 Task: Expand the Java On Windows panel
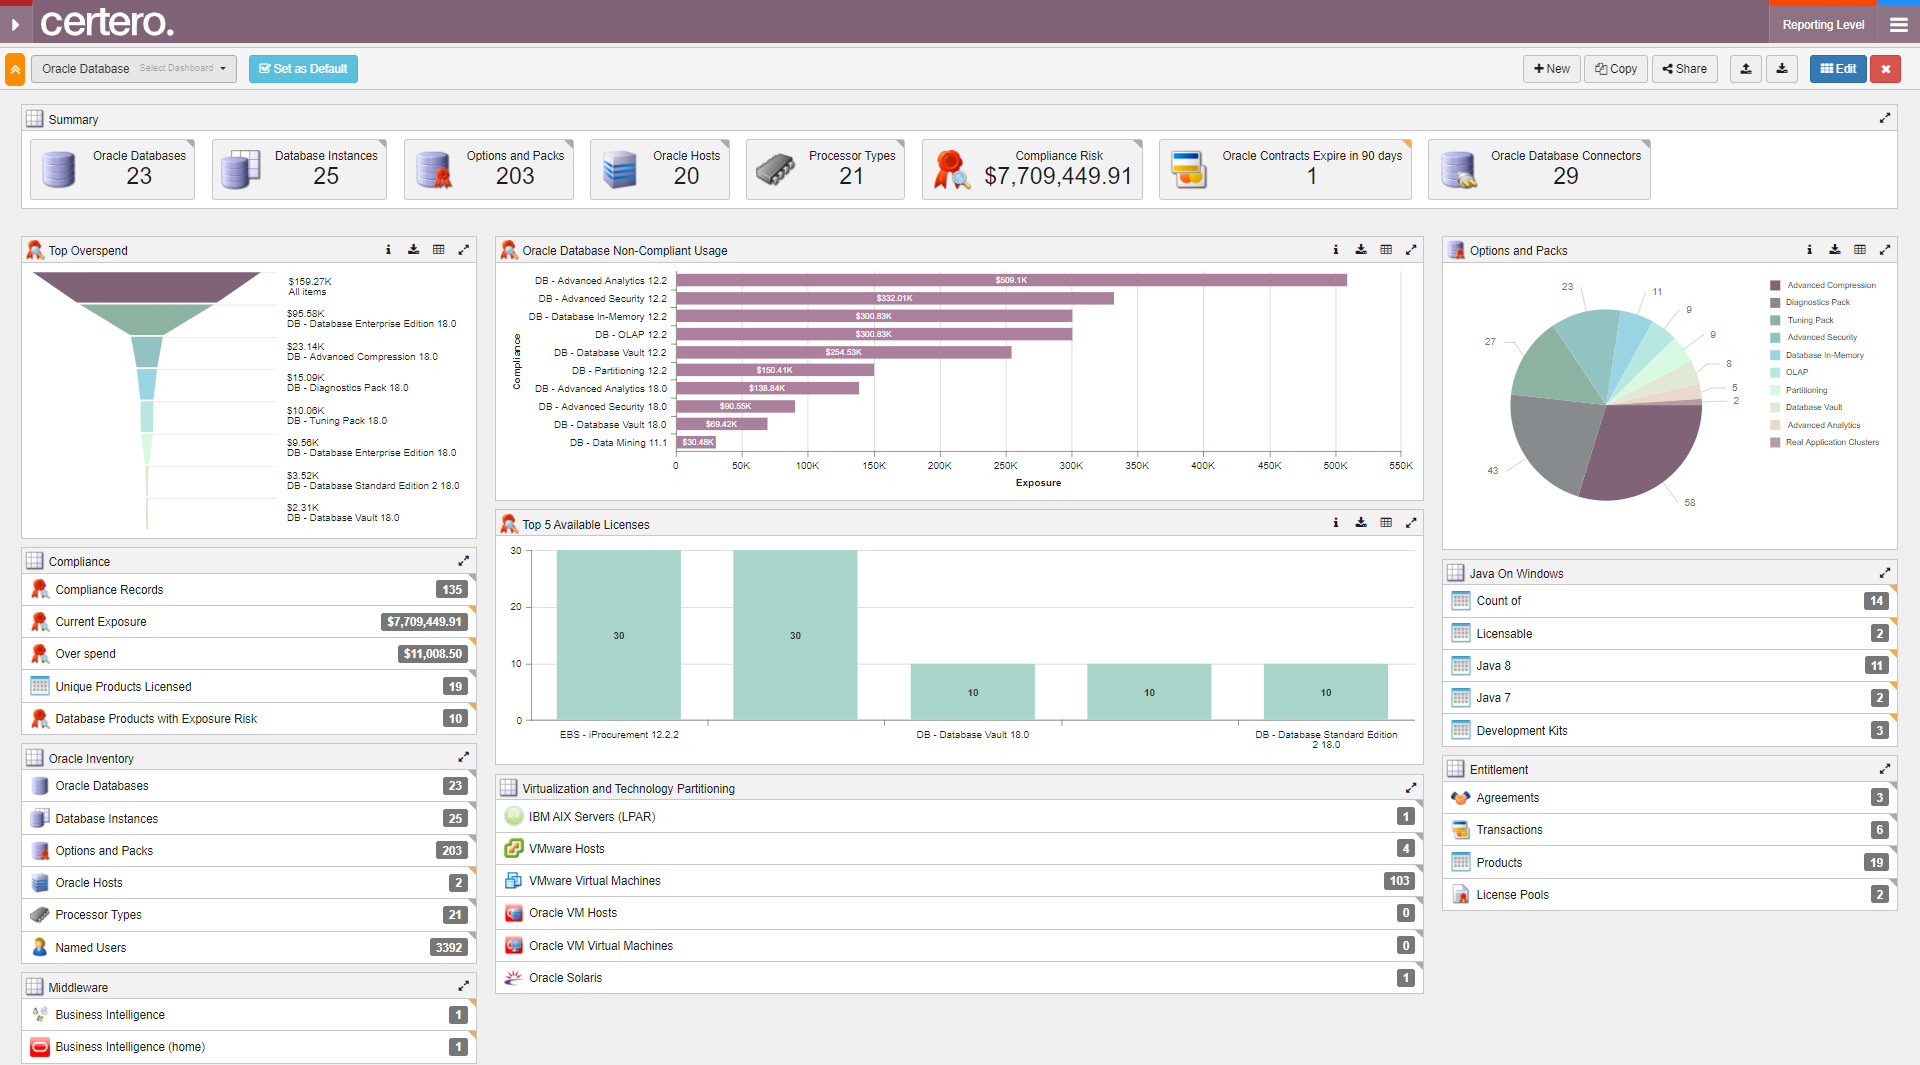[x=1886, y=572]
